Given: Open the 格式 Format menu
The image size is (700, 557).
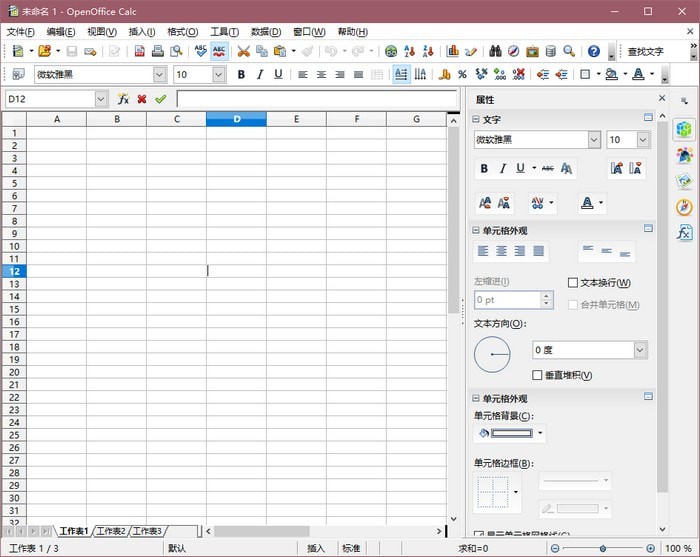Looking at the screenshot, I should pyautogui.click(x=182, y=32).
